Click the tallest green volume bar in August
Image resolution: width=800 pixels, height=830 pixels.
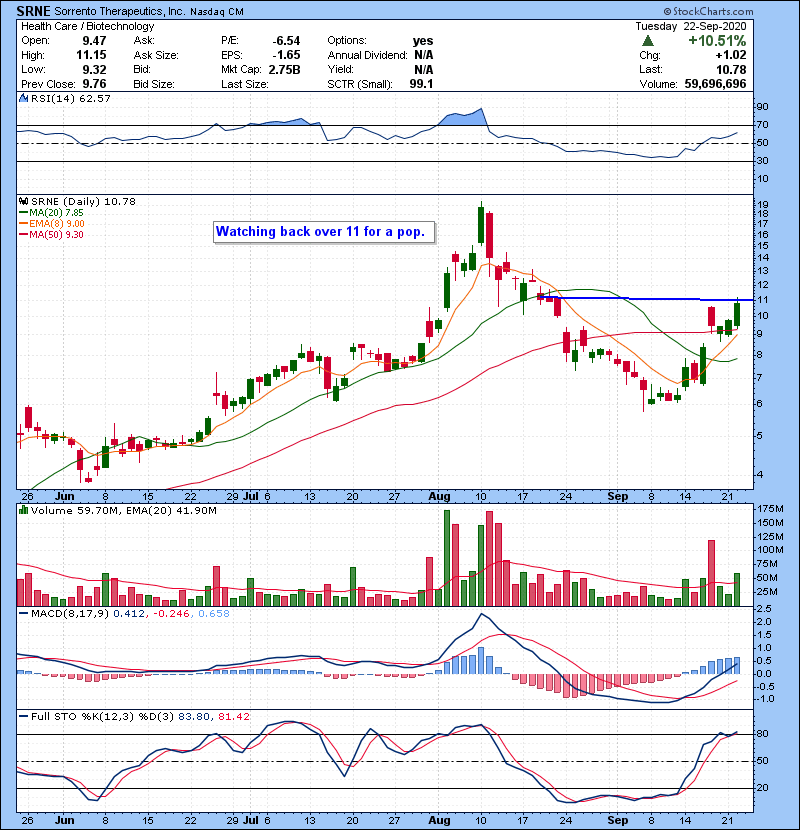[447, 558]
